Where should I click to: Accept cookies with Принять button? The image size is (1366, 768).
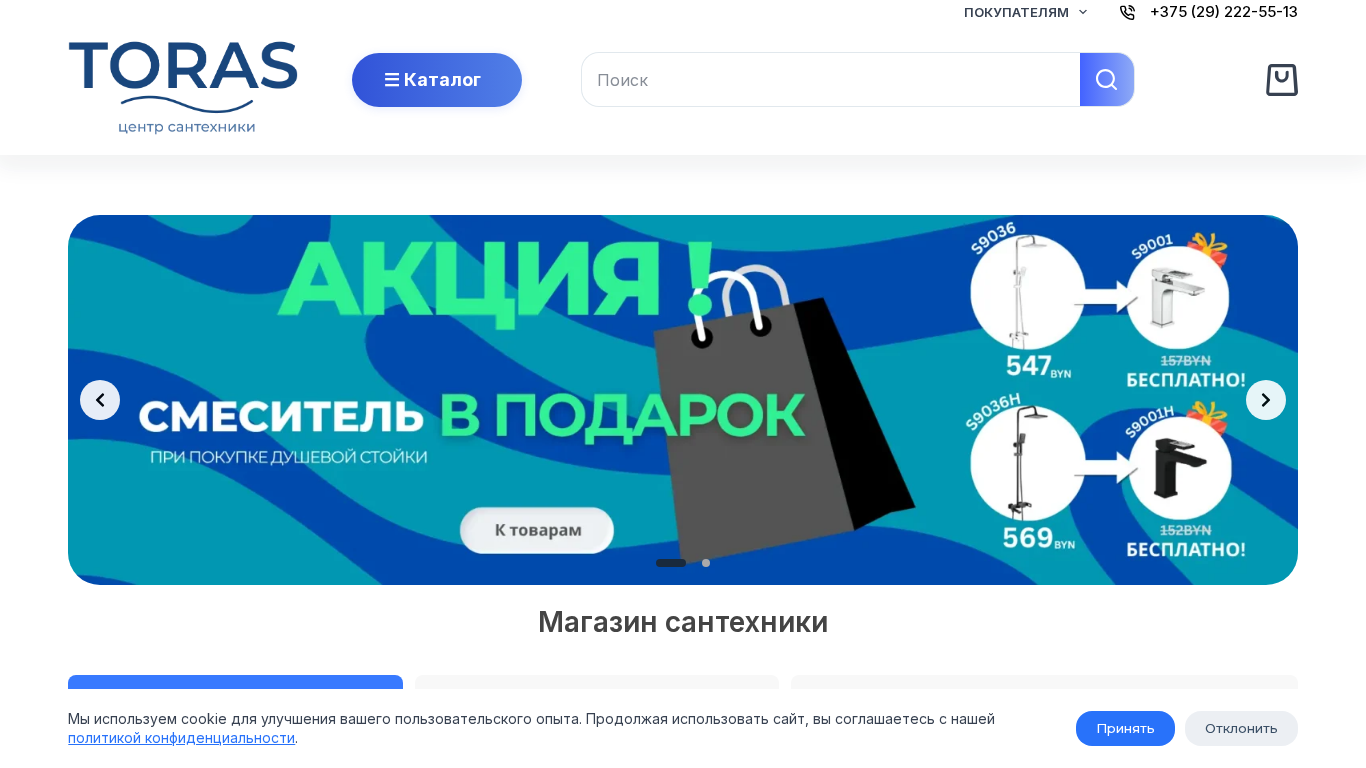1125,728
